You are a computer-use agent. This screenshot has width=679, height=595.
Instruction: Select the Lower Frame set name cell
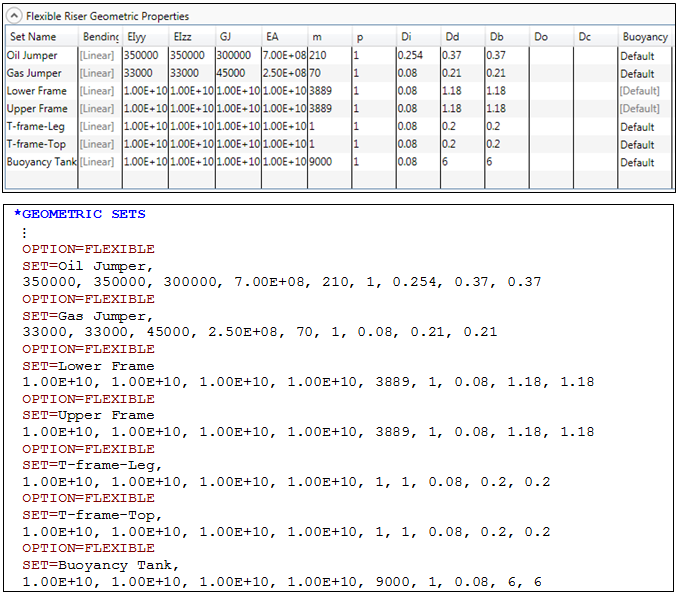point(42,91)
